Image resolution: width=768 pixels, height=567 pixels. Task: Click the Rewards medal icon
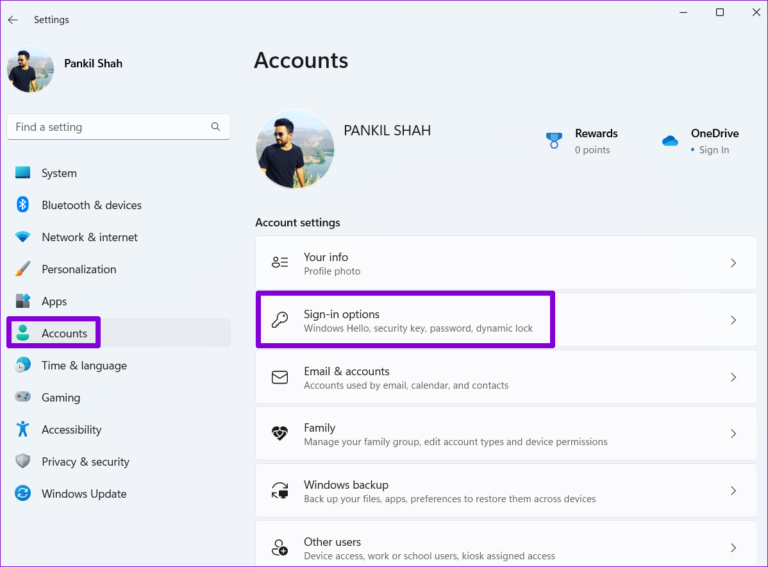[554, 141]
